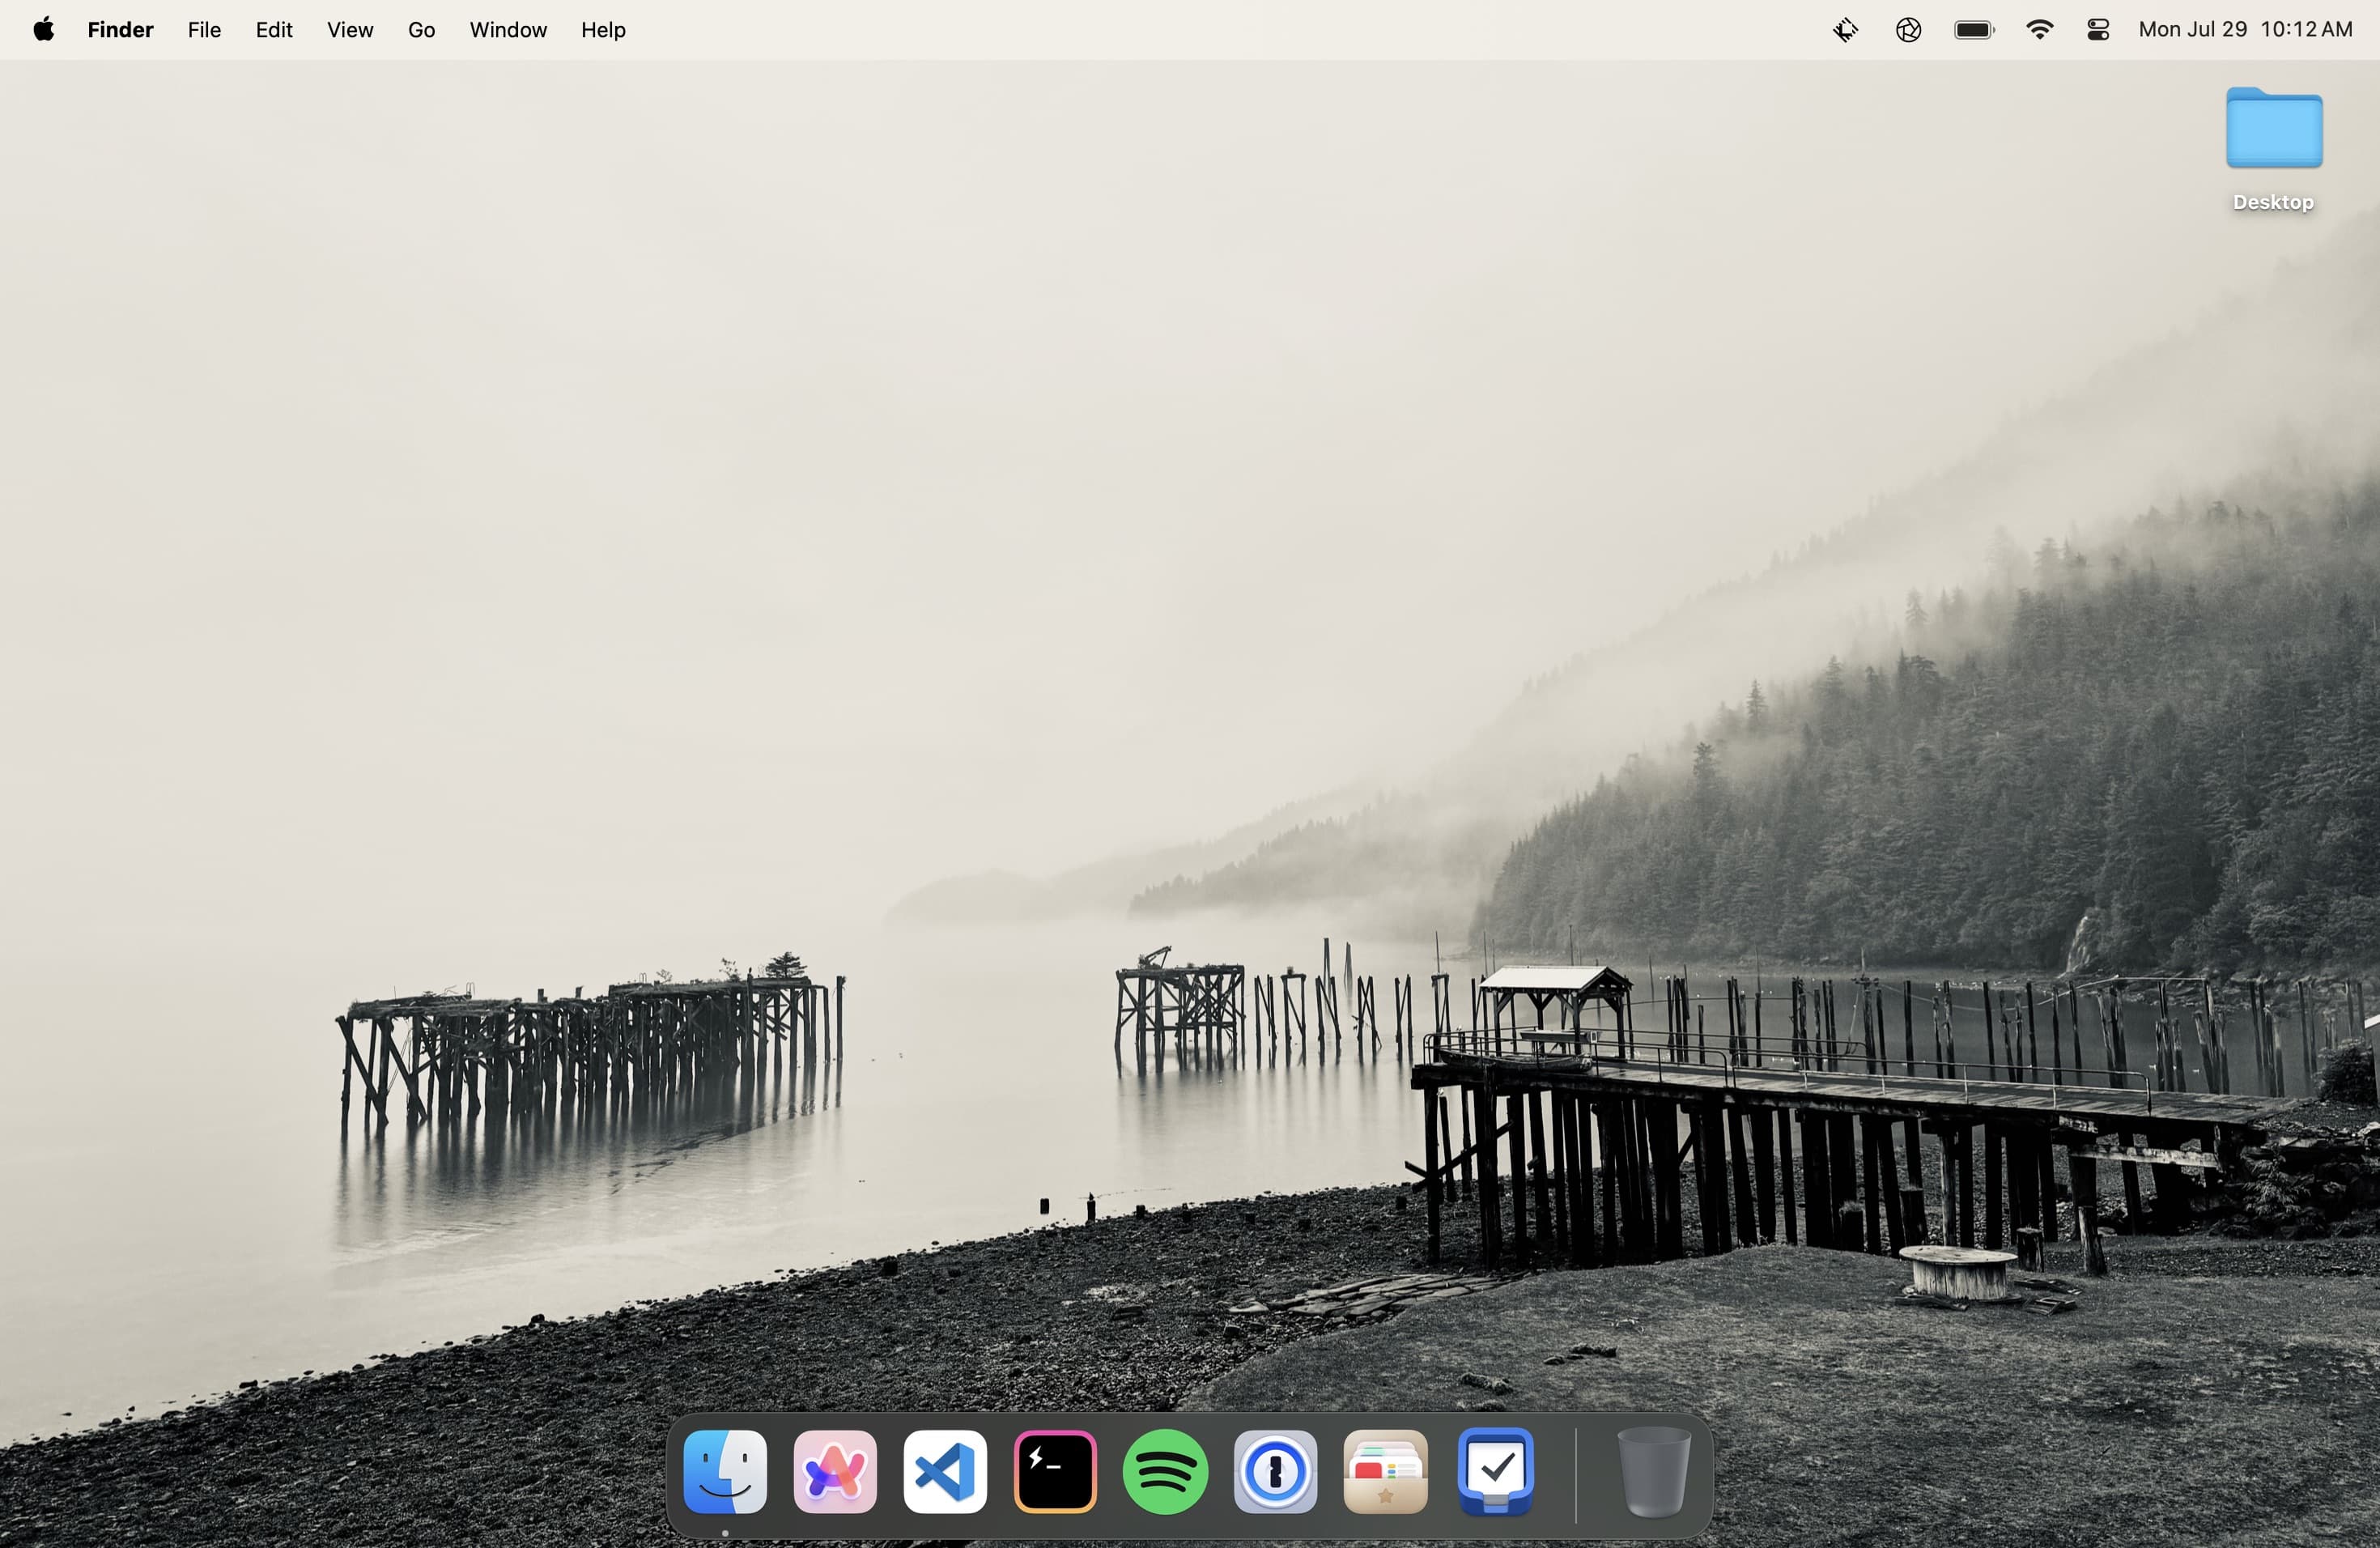Open the Go menu
Screen dimensions: 2380x1548
point(421,29)
